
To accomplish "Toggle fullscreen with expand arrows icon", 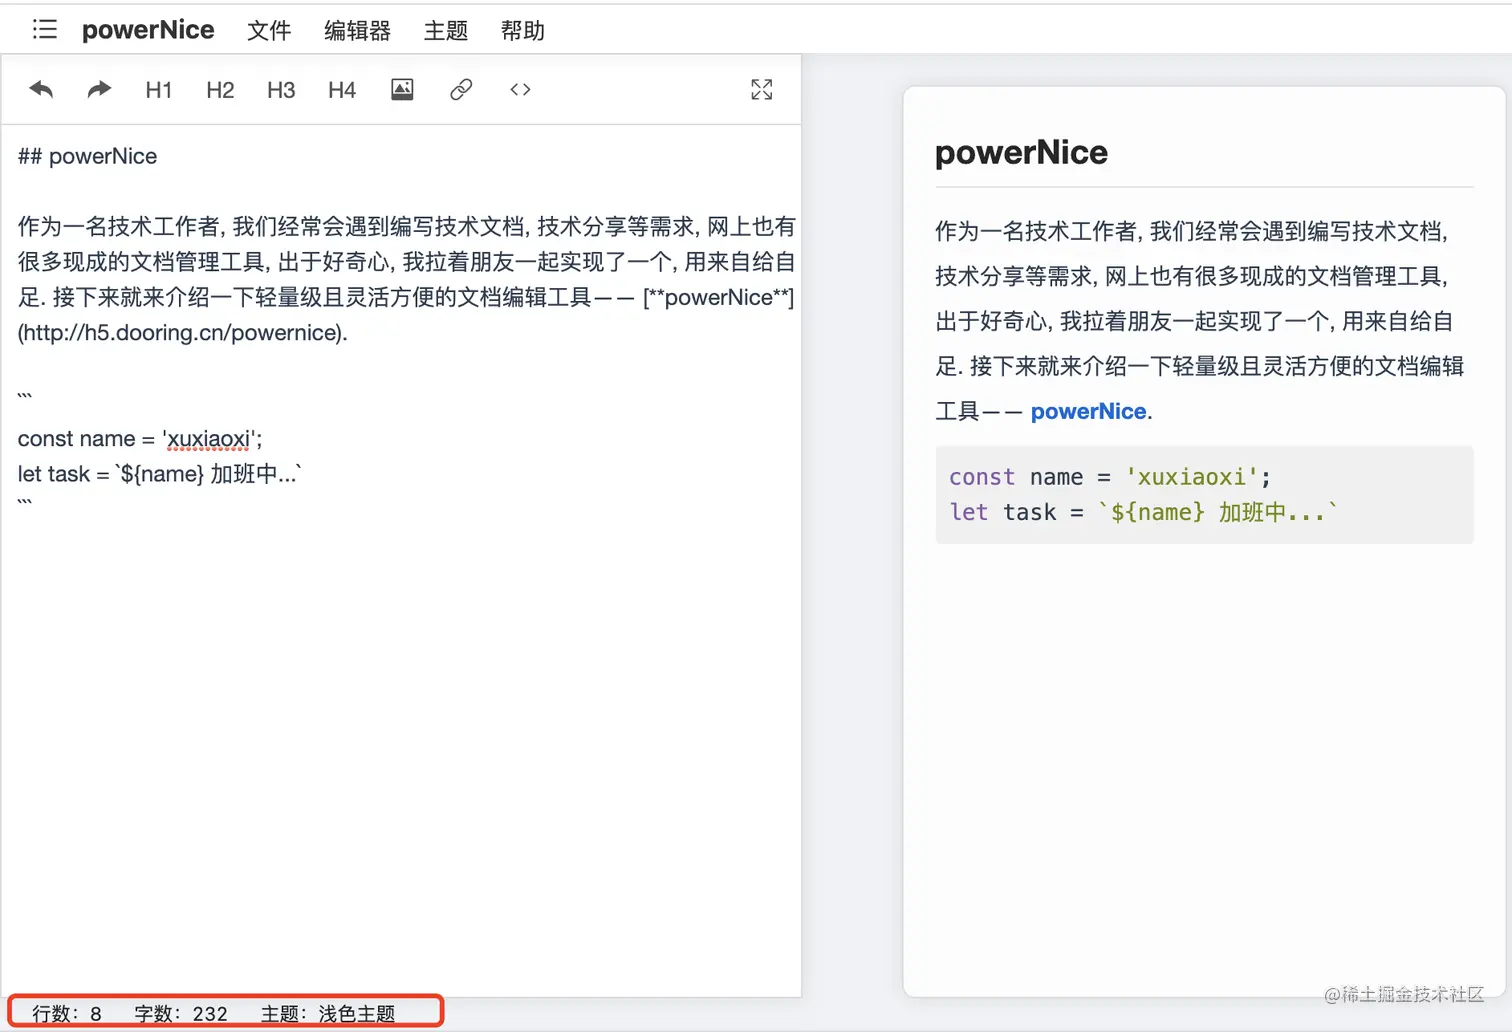I will tap(762, 90).
